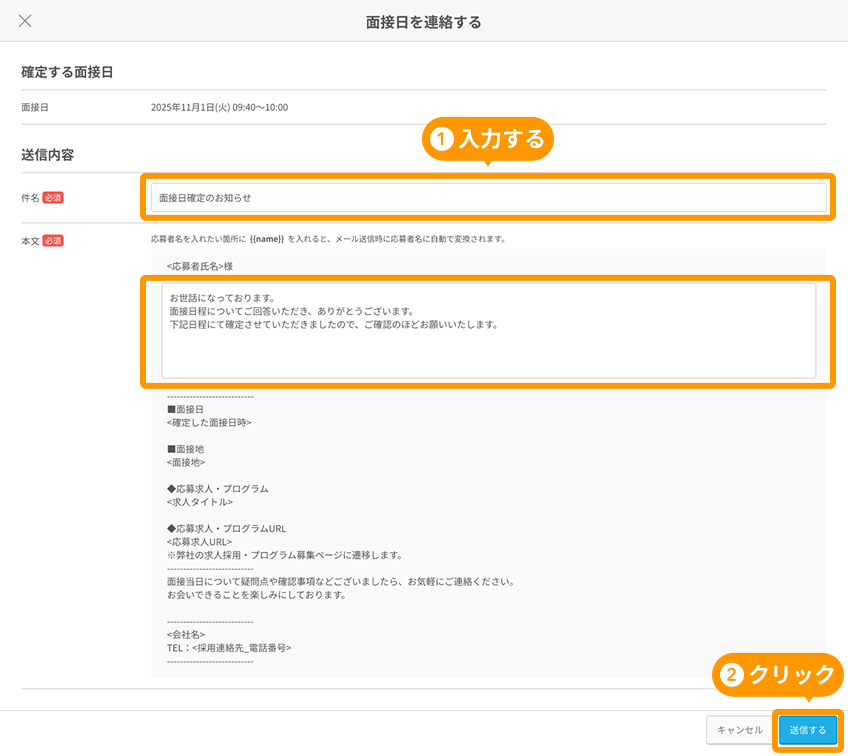Click the <会社名> placeholder line
The width and height of the screenshot is (848, 756).
click(x=186, y=635)
